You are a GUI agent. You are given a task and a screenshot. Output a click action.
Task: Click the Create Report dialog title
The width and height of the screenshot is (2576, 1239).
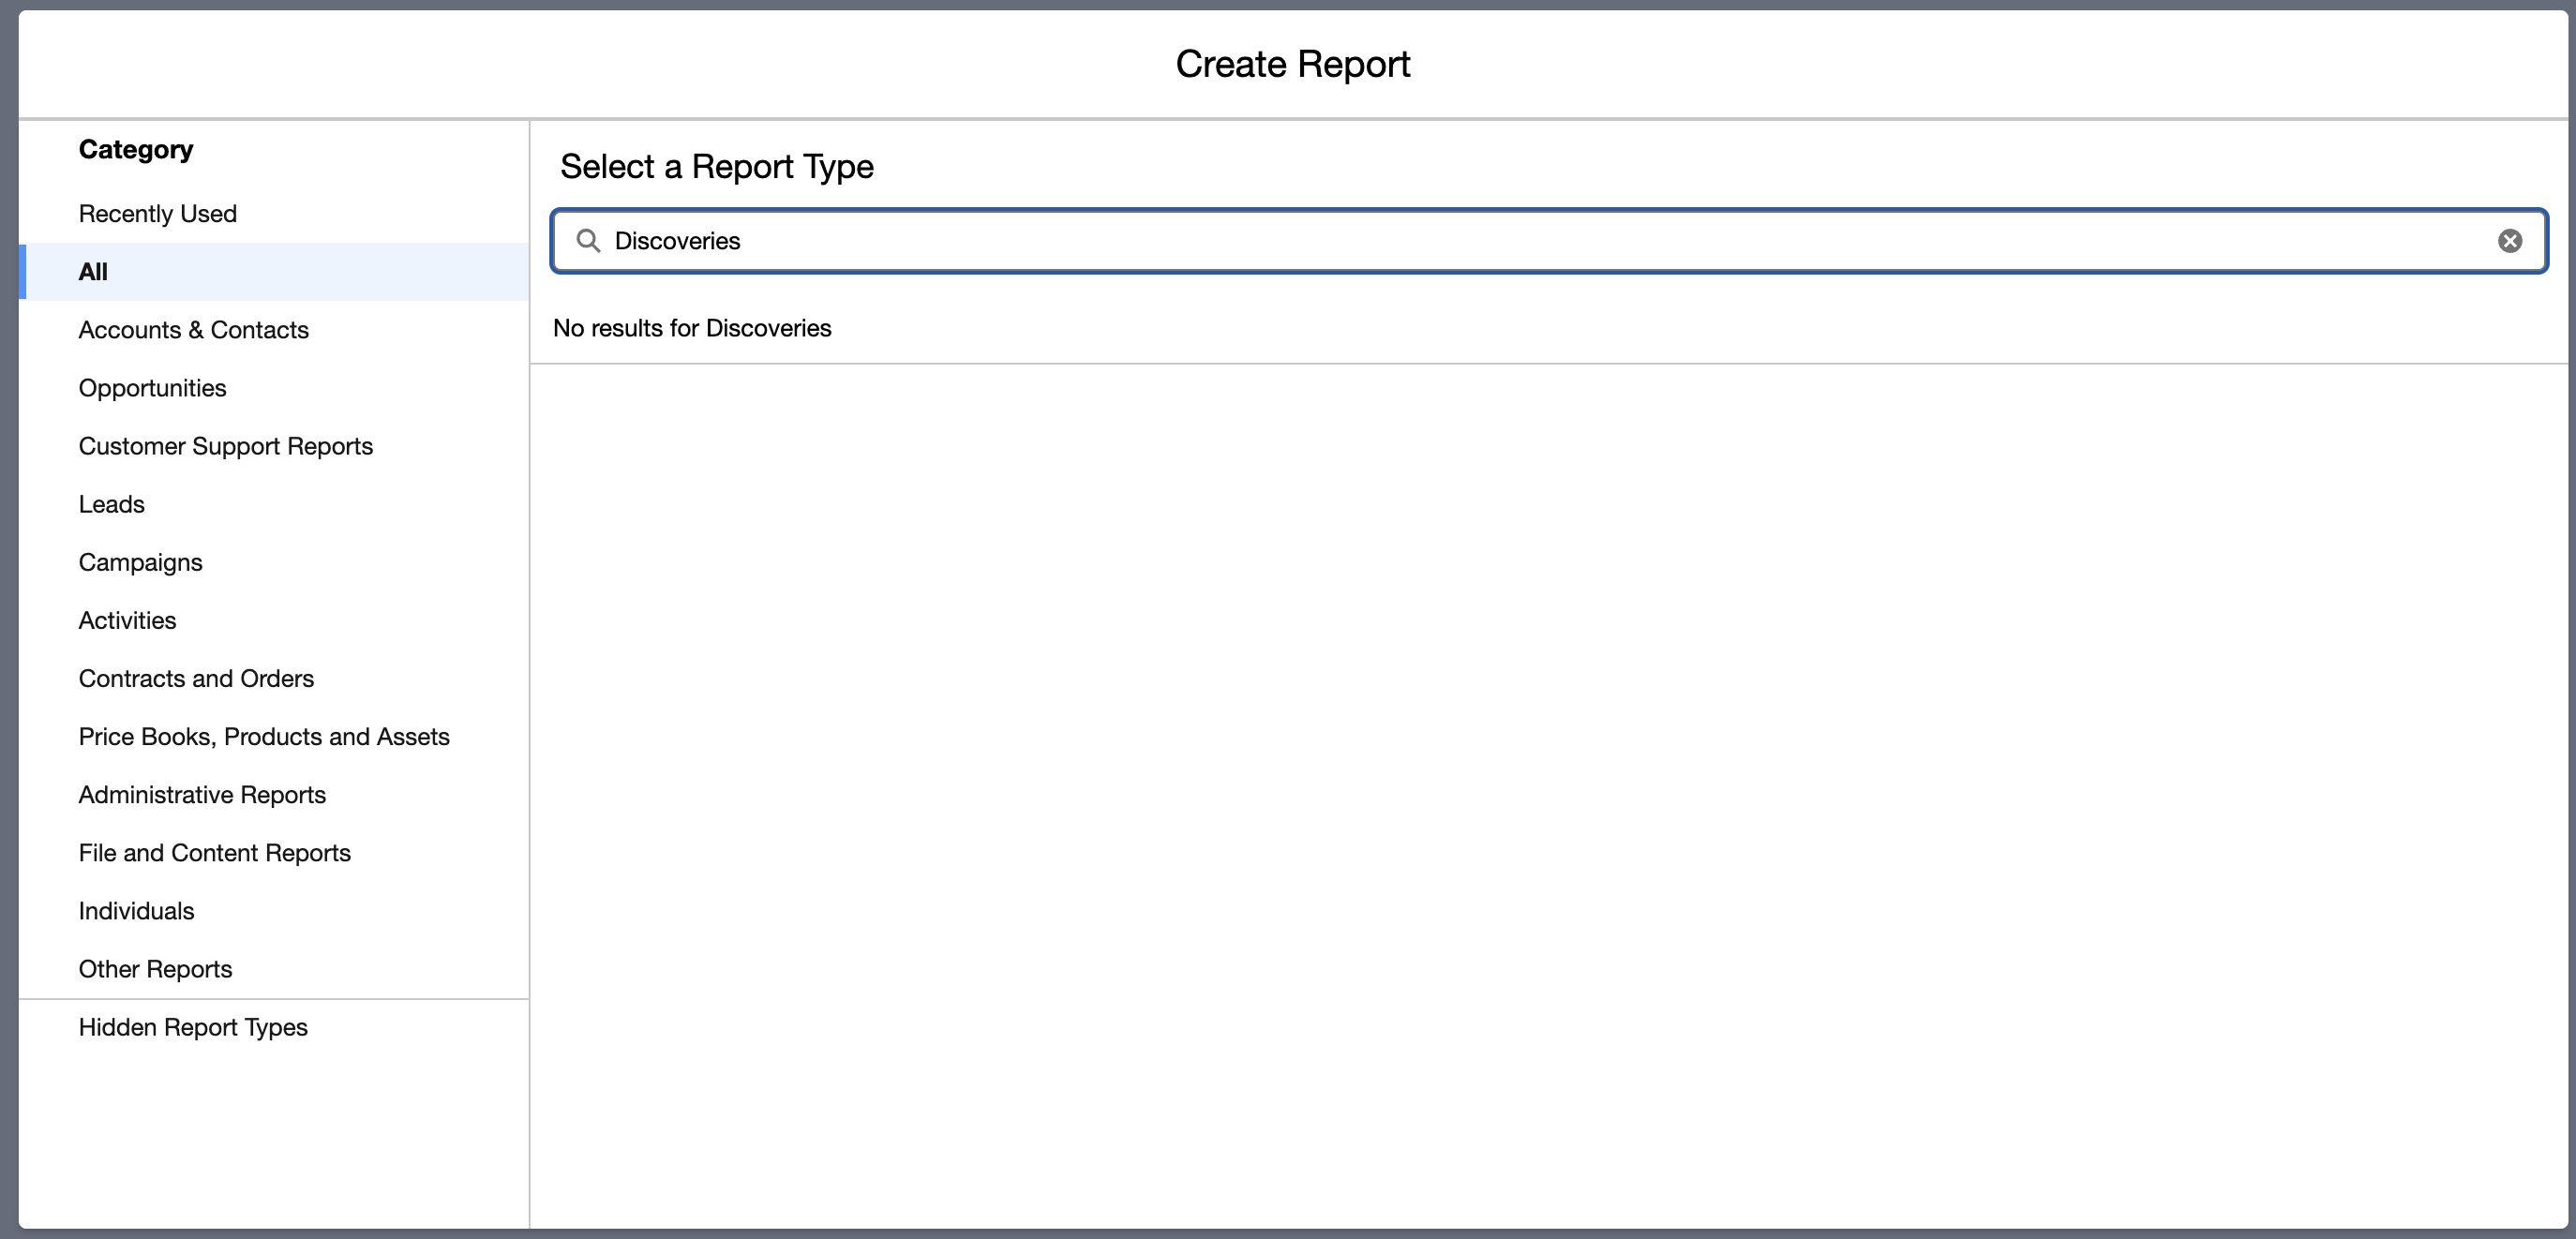click(x=1292, y=64)
